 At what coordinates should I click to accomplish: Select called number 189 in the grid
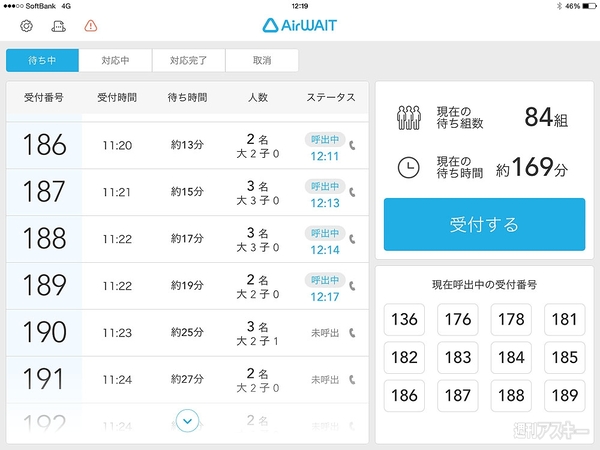pos(565,396)
